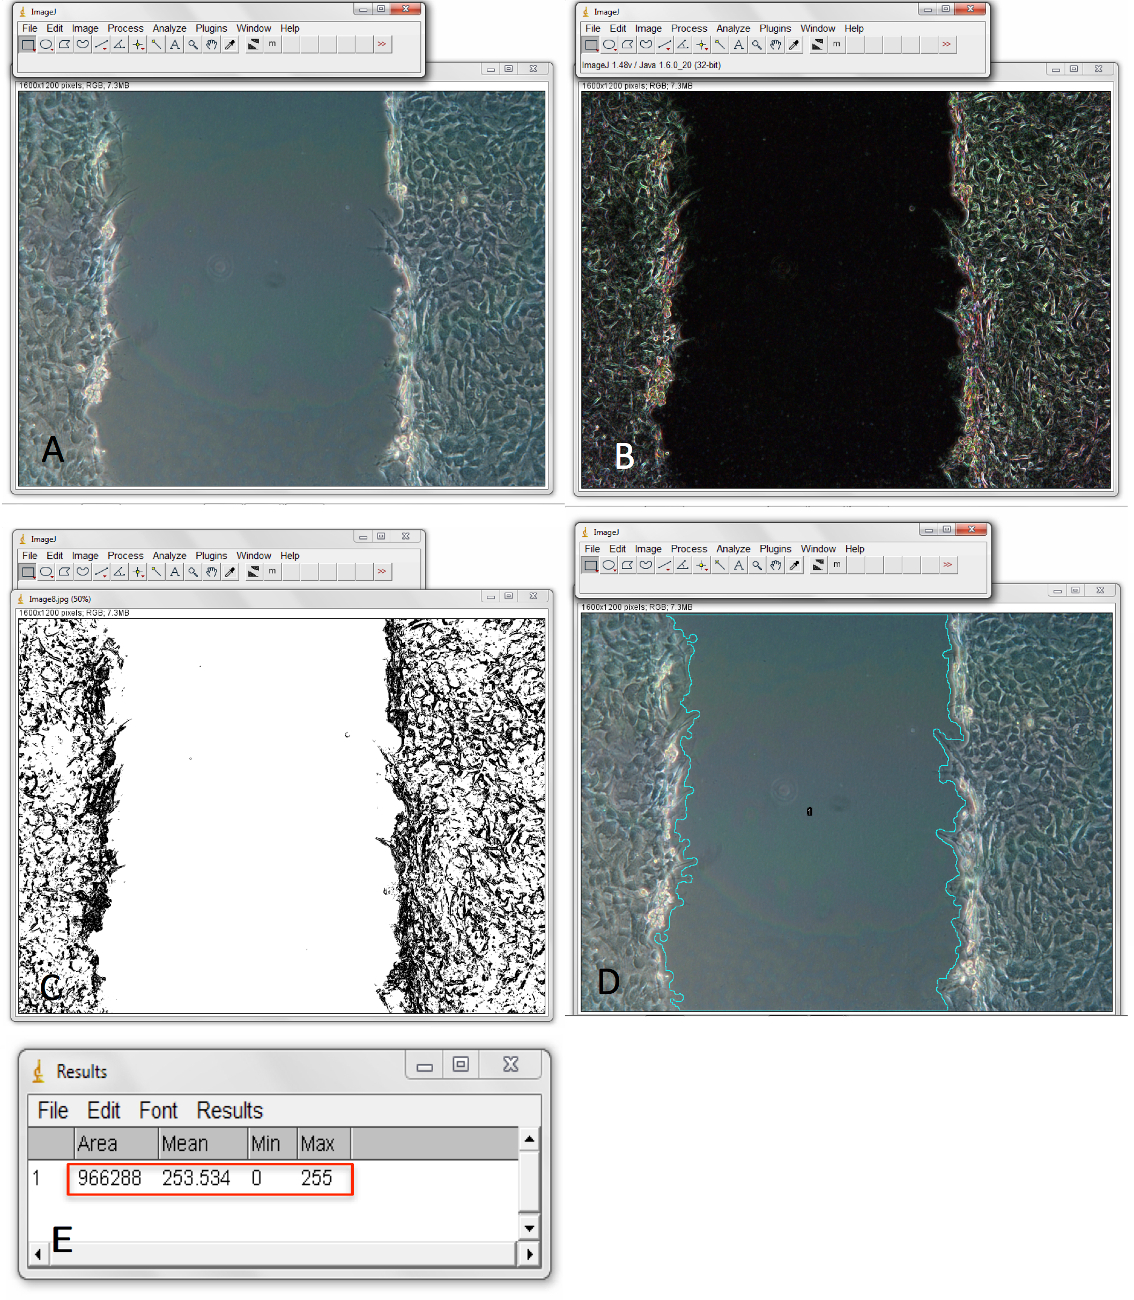This screenshot has width=1134, height=1300.
Task: Select Color picker in panel B ImageJ toolbar
Action: [794, 44]
